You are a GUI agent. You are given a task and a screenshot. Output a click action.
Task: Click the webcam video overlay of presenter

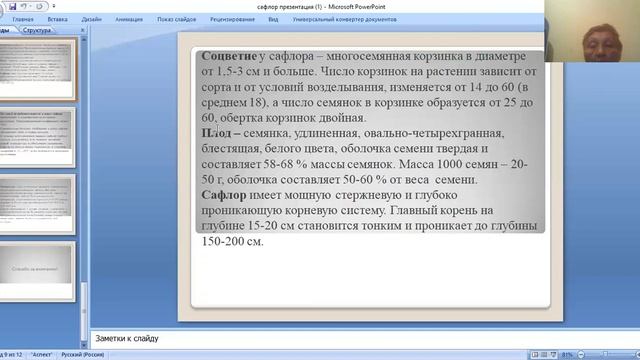(592, 31)
